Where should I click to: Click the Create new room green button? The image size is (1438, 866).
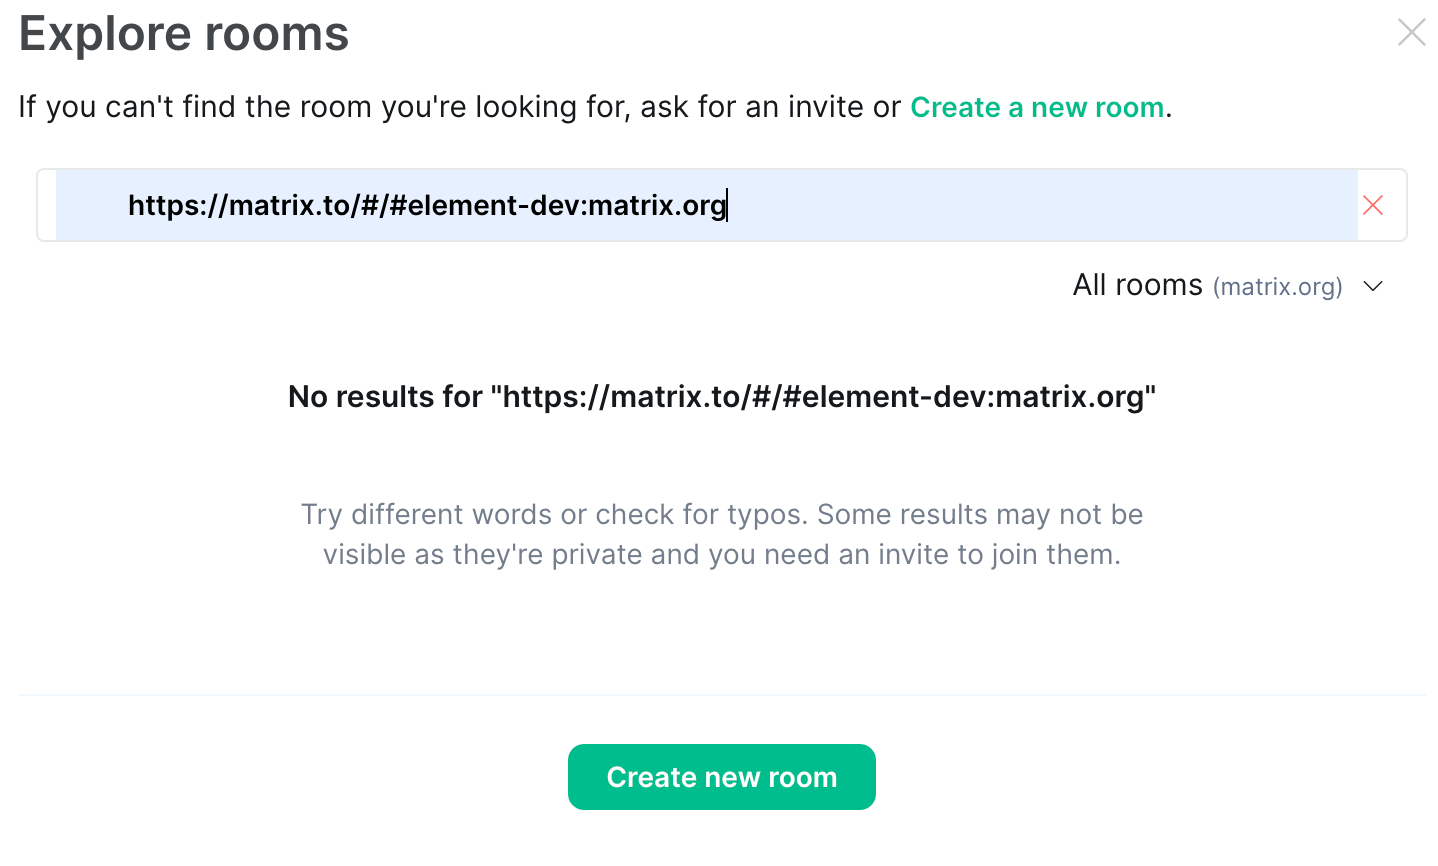pos(721,777)
